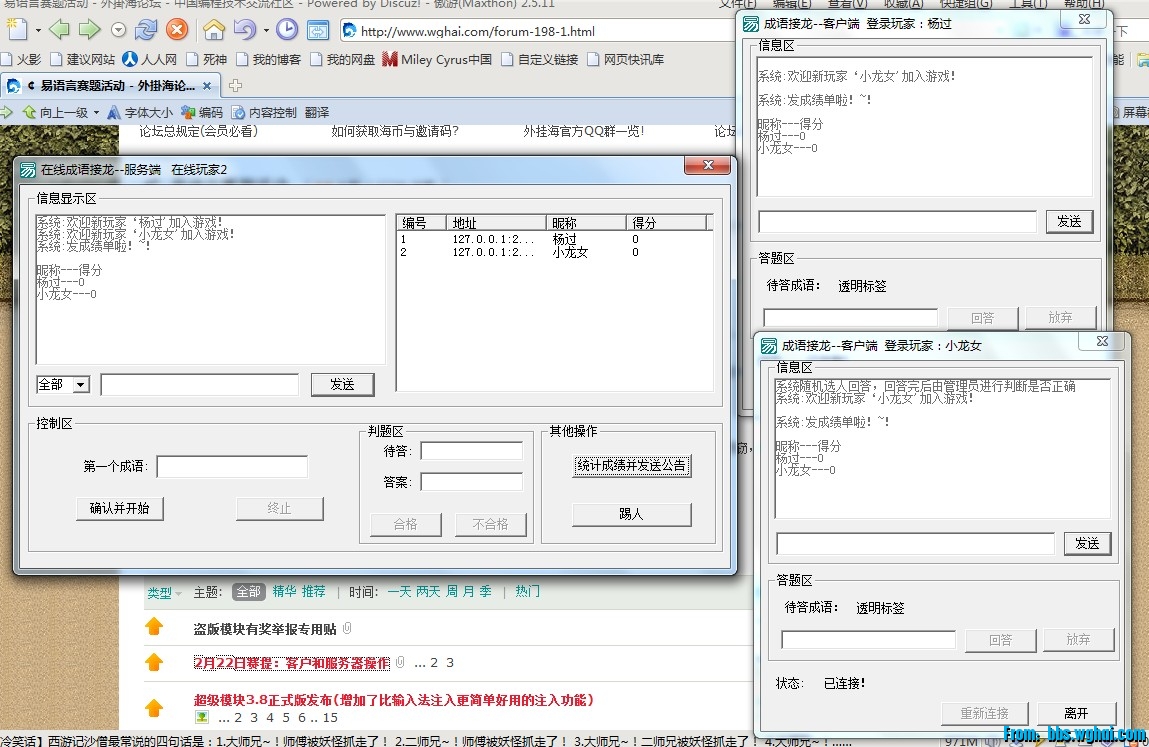Viewport: 1149px width, 747px height.
Task: Click the green forward arrow in browser toolbar
Action: (x=89, y=29)
